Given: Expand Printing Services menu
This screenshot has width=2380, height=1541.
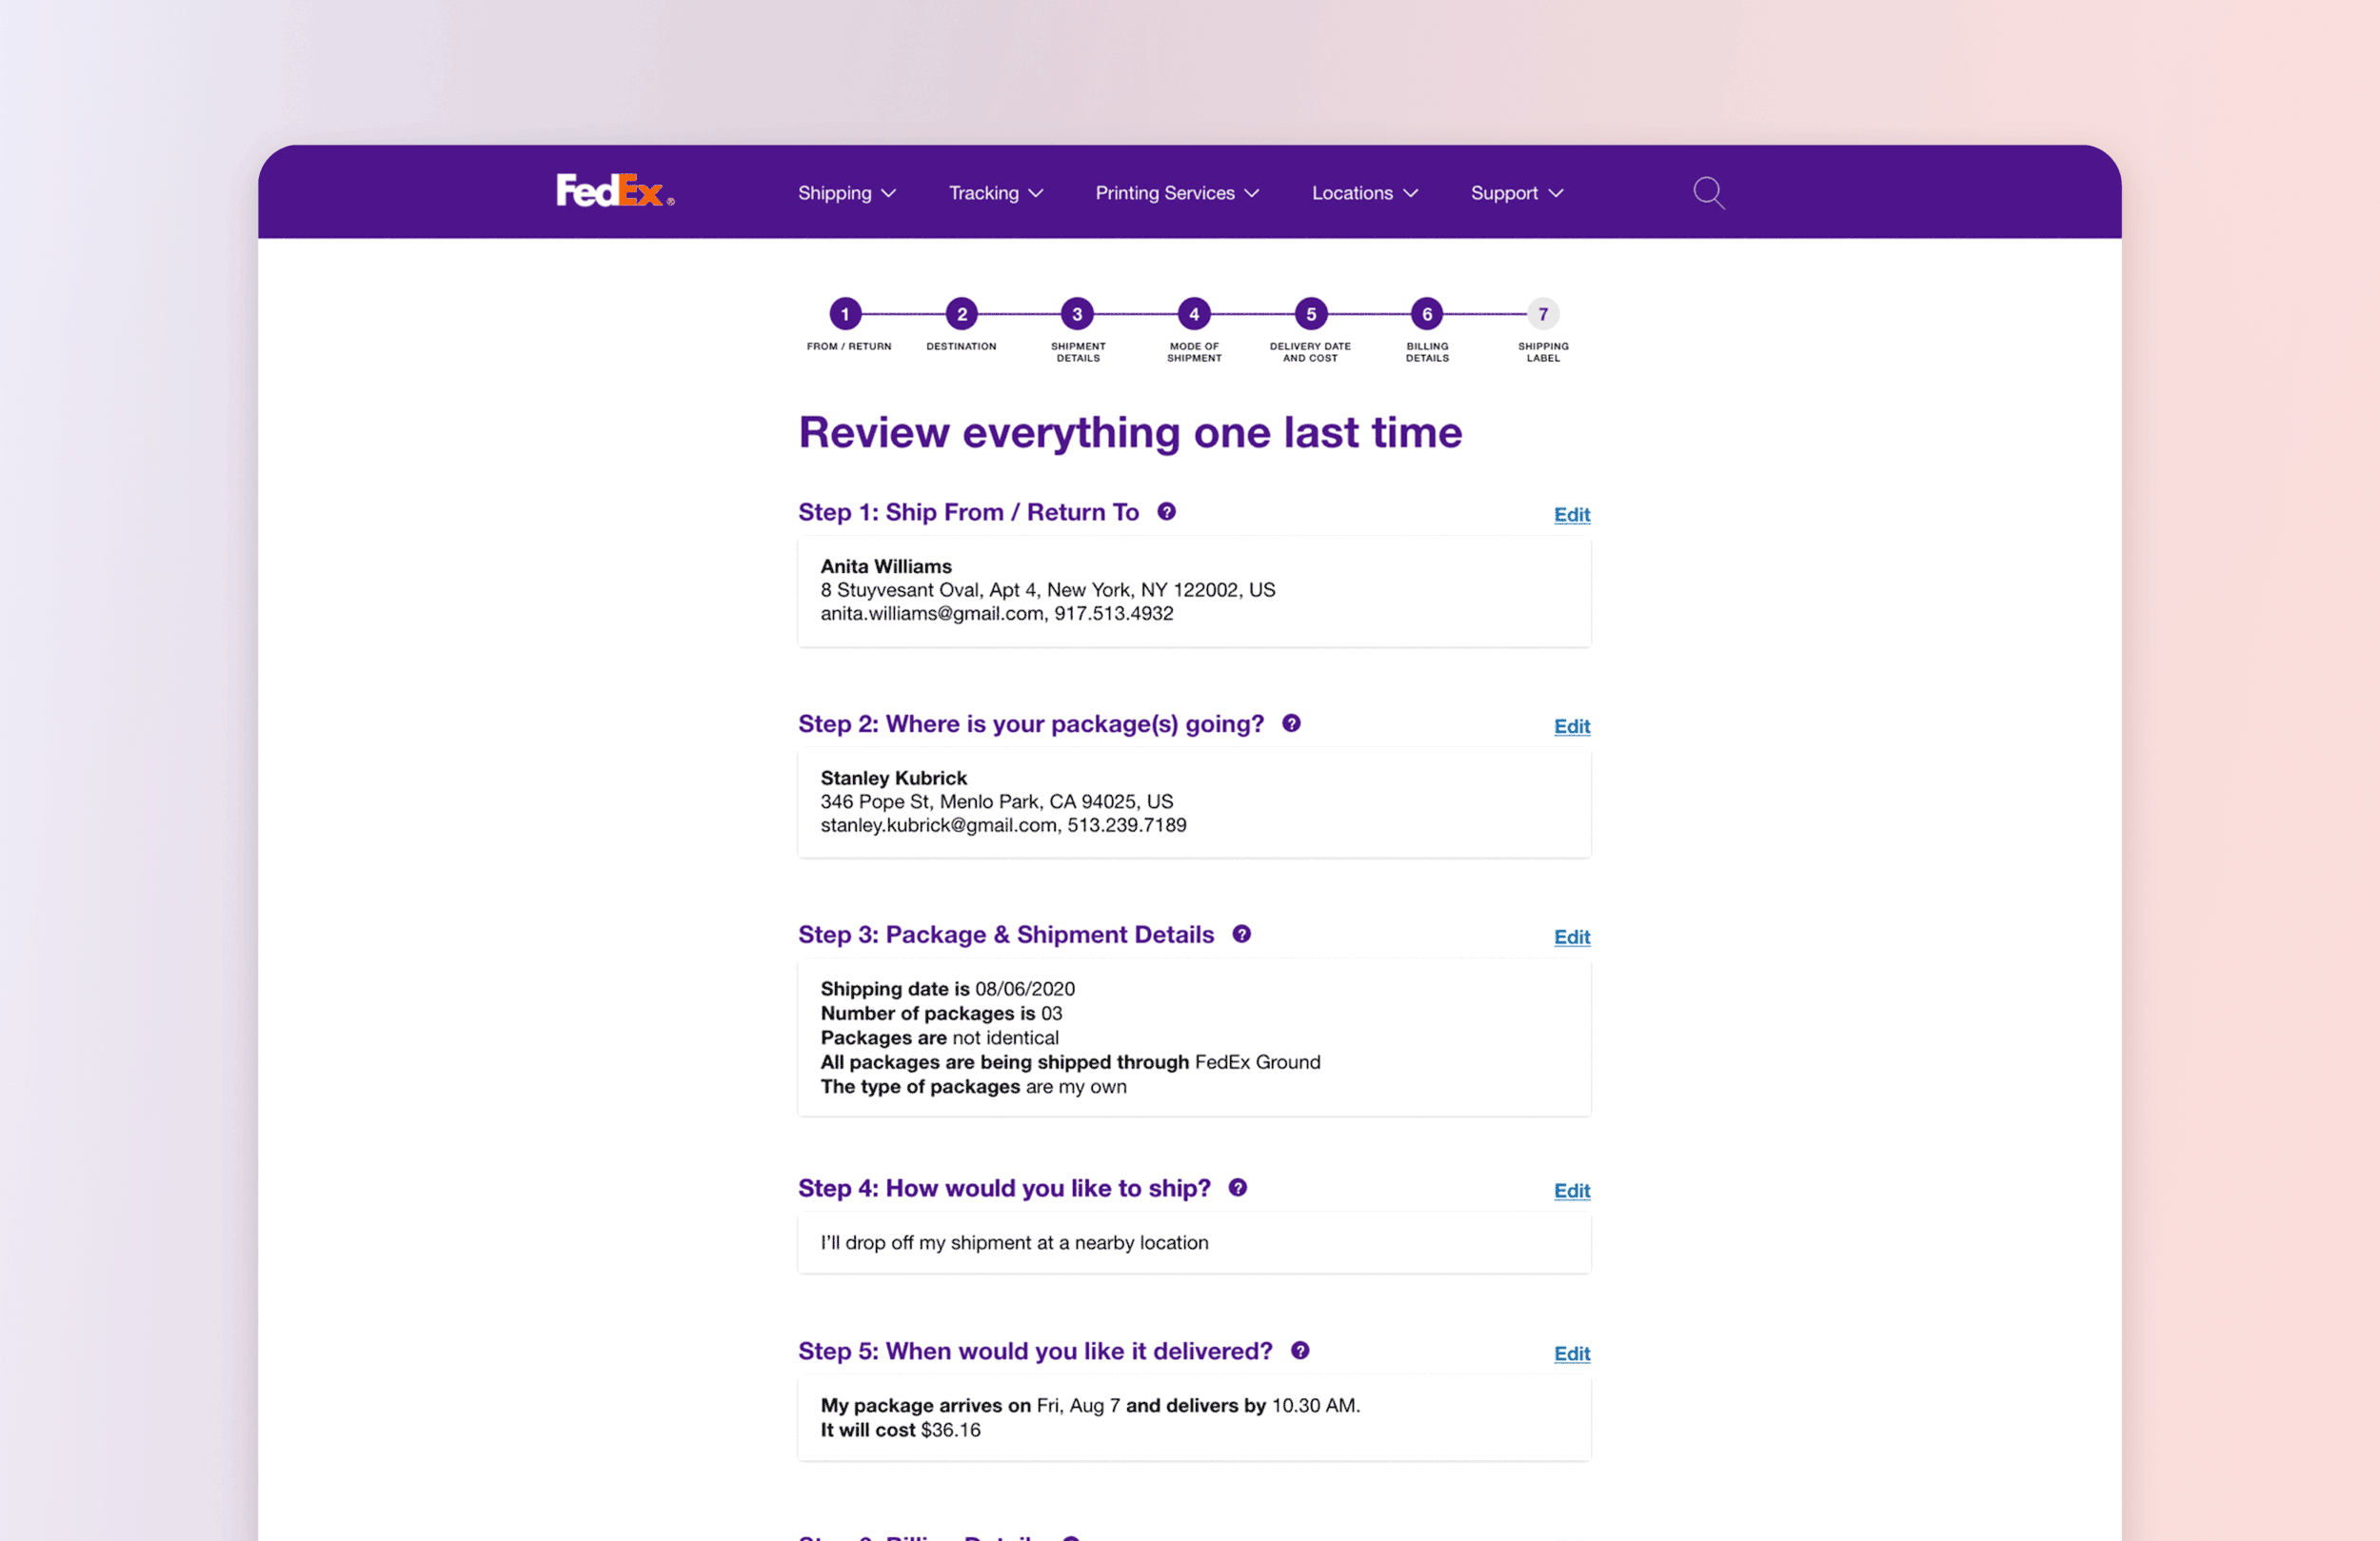Looking at the screenshot, I should (x=1176, y=193).
